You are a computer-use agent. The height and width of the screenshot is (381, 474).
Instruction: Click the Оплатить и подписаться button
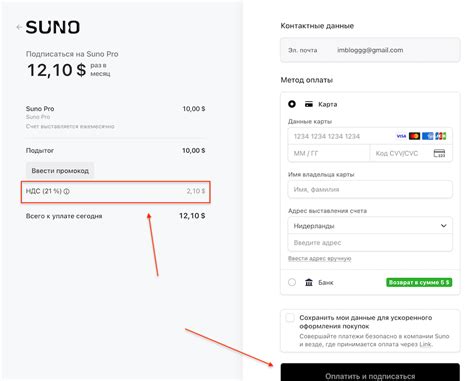click(370, 373)
